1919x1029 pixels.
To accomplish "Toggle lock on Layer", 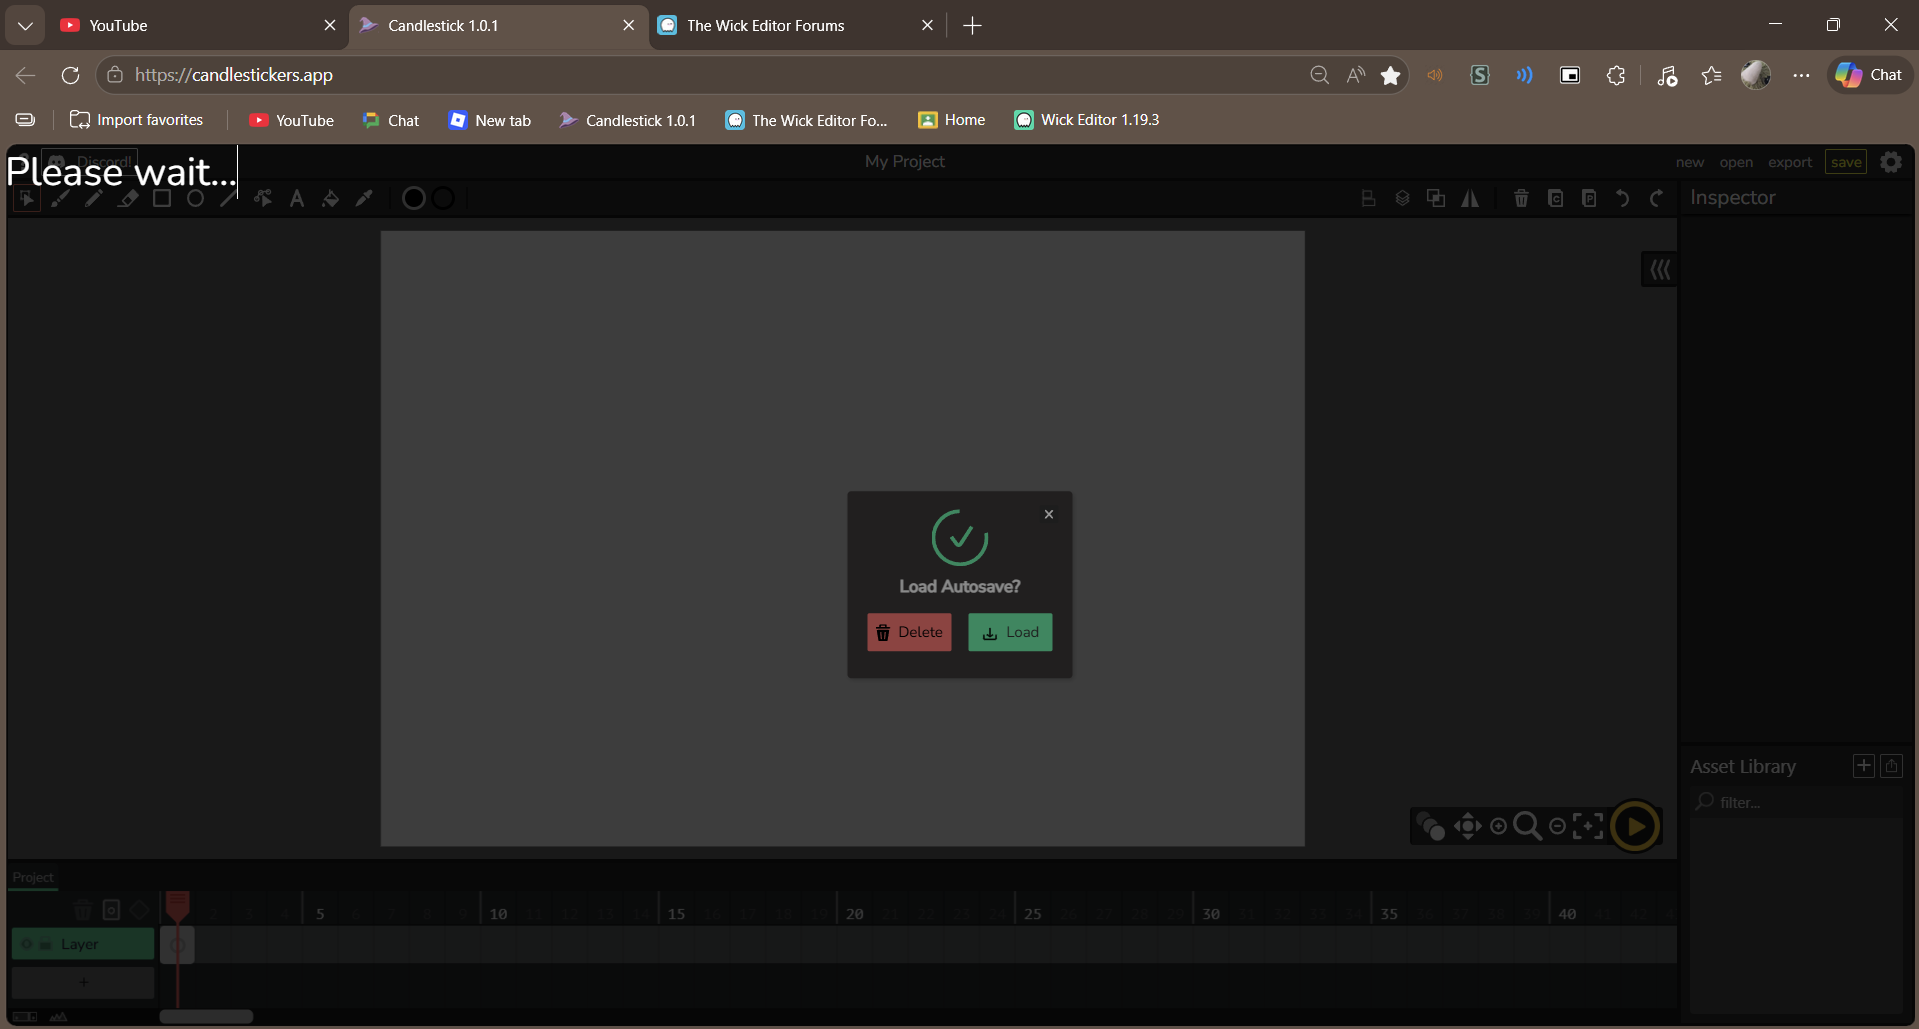I will click(45, 944).
